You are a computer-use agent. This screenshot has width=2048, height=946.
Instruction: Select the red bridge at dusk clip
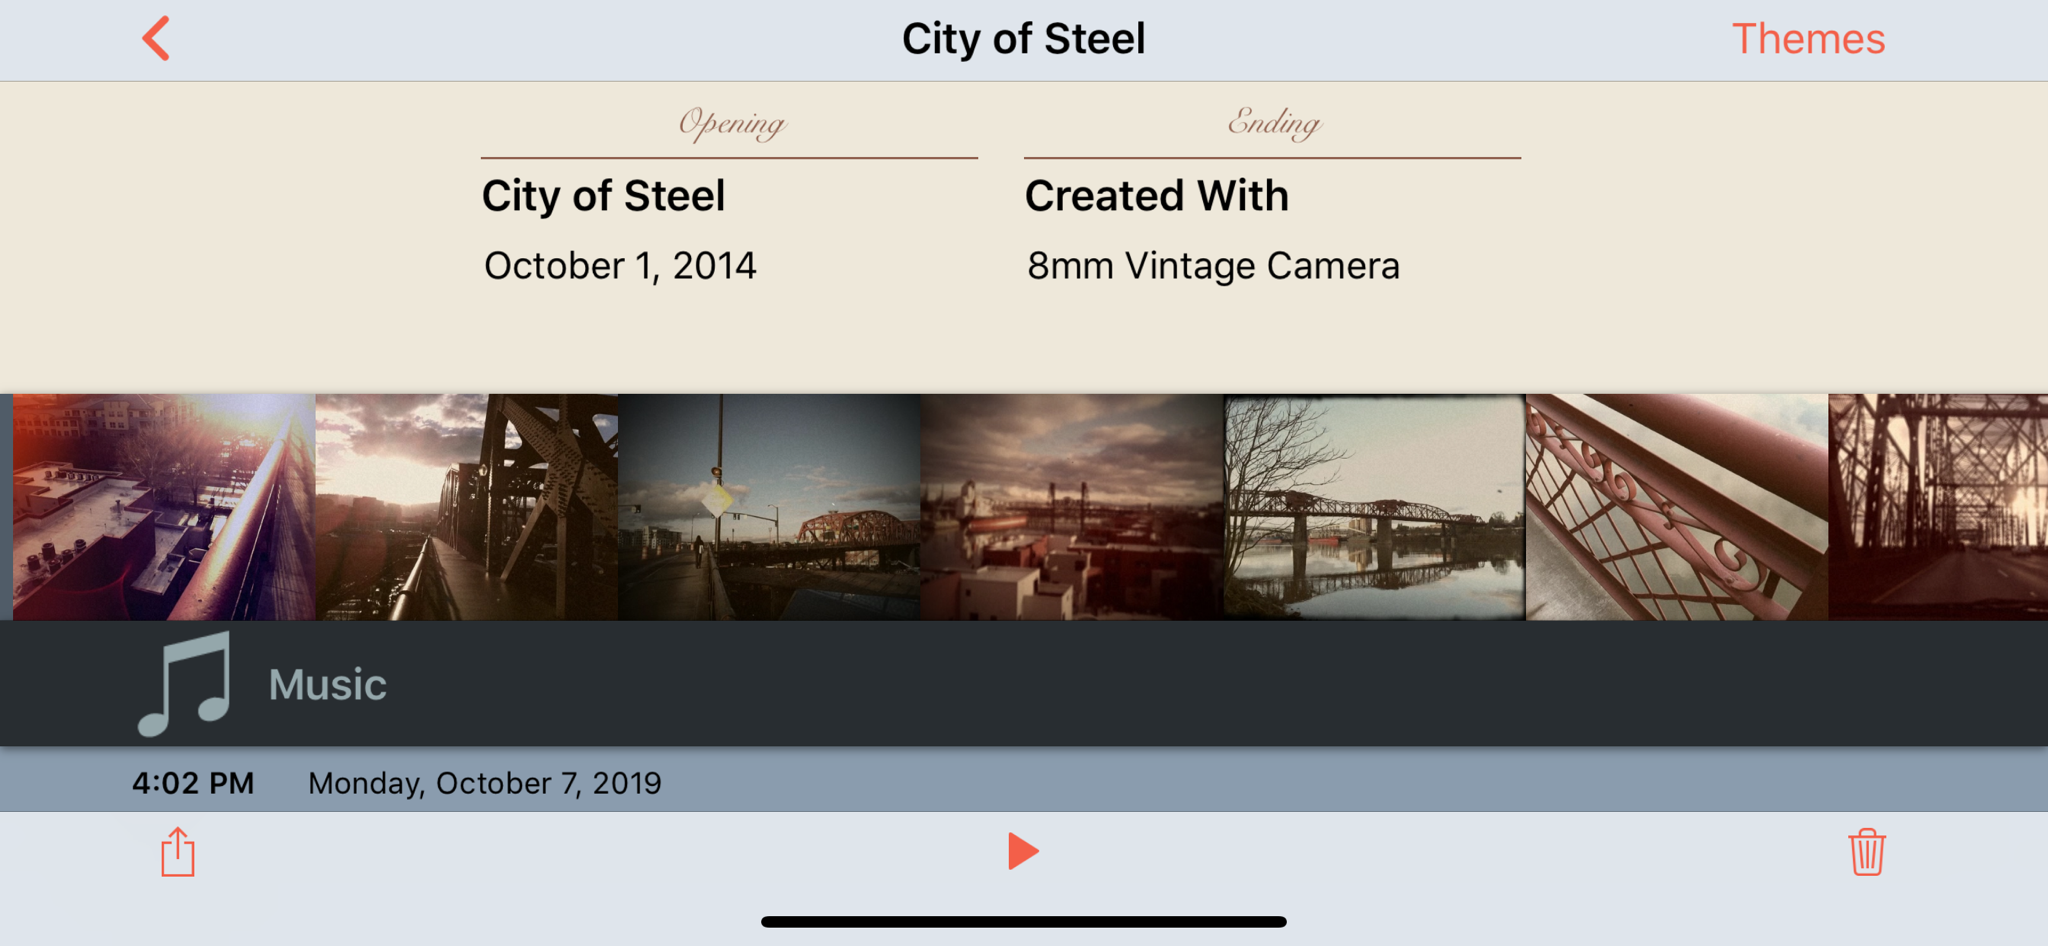[769, 507]
